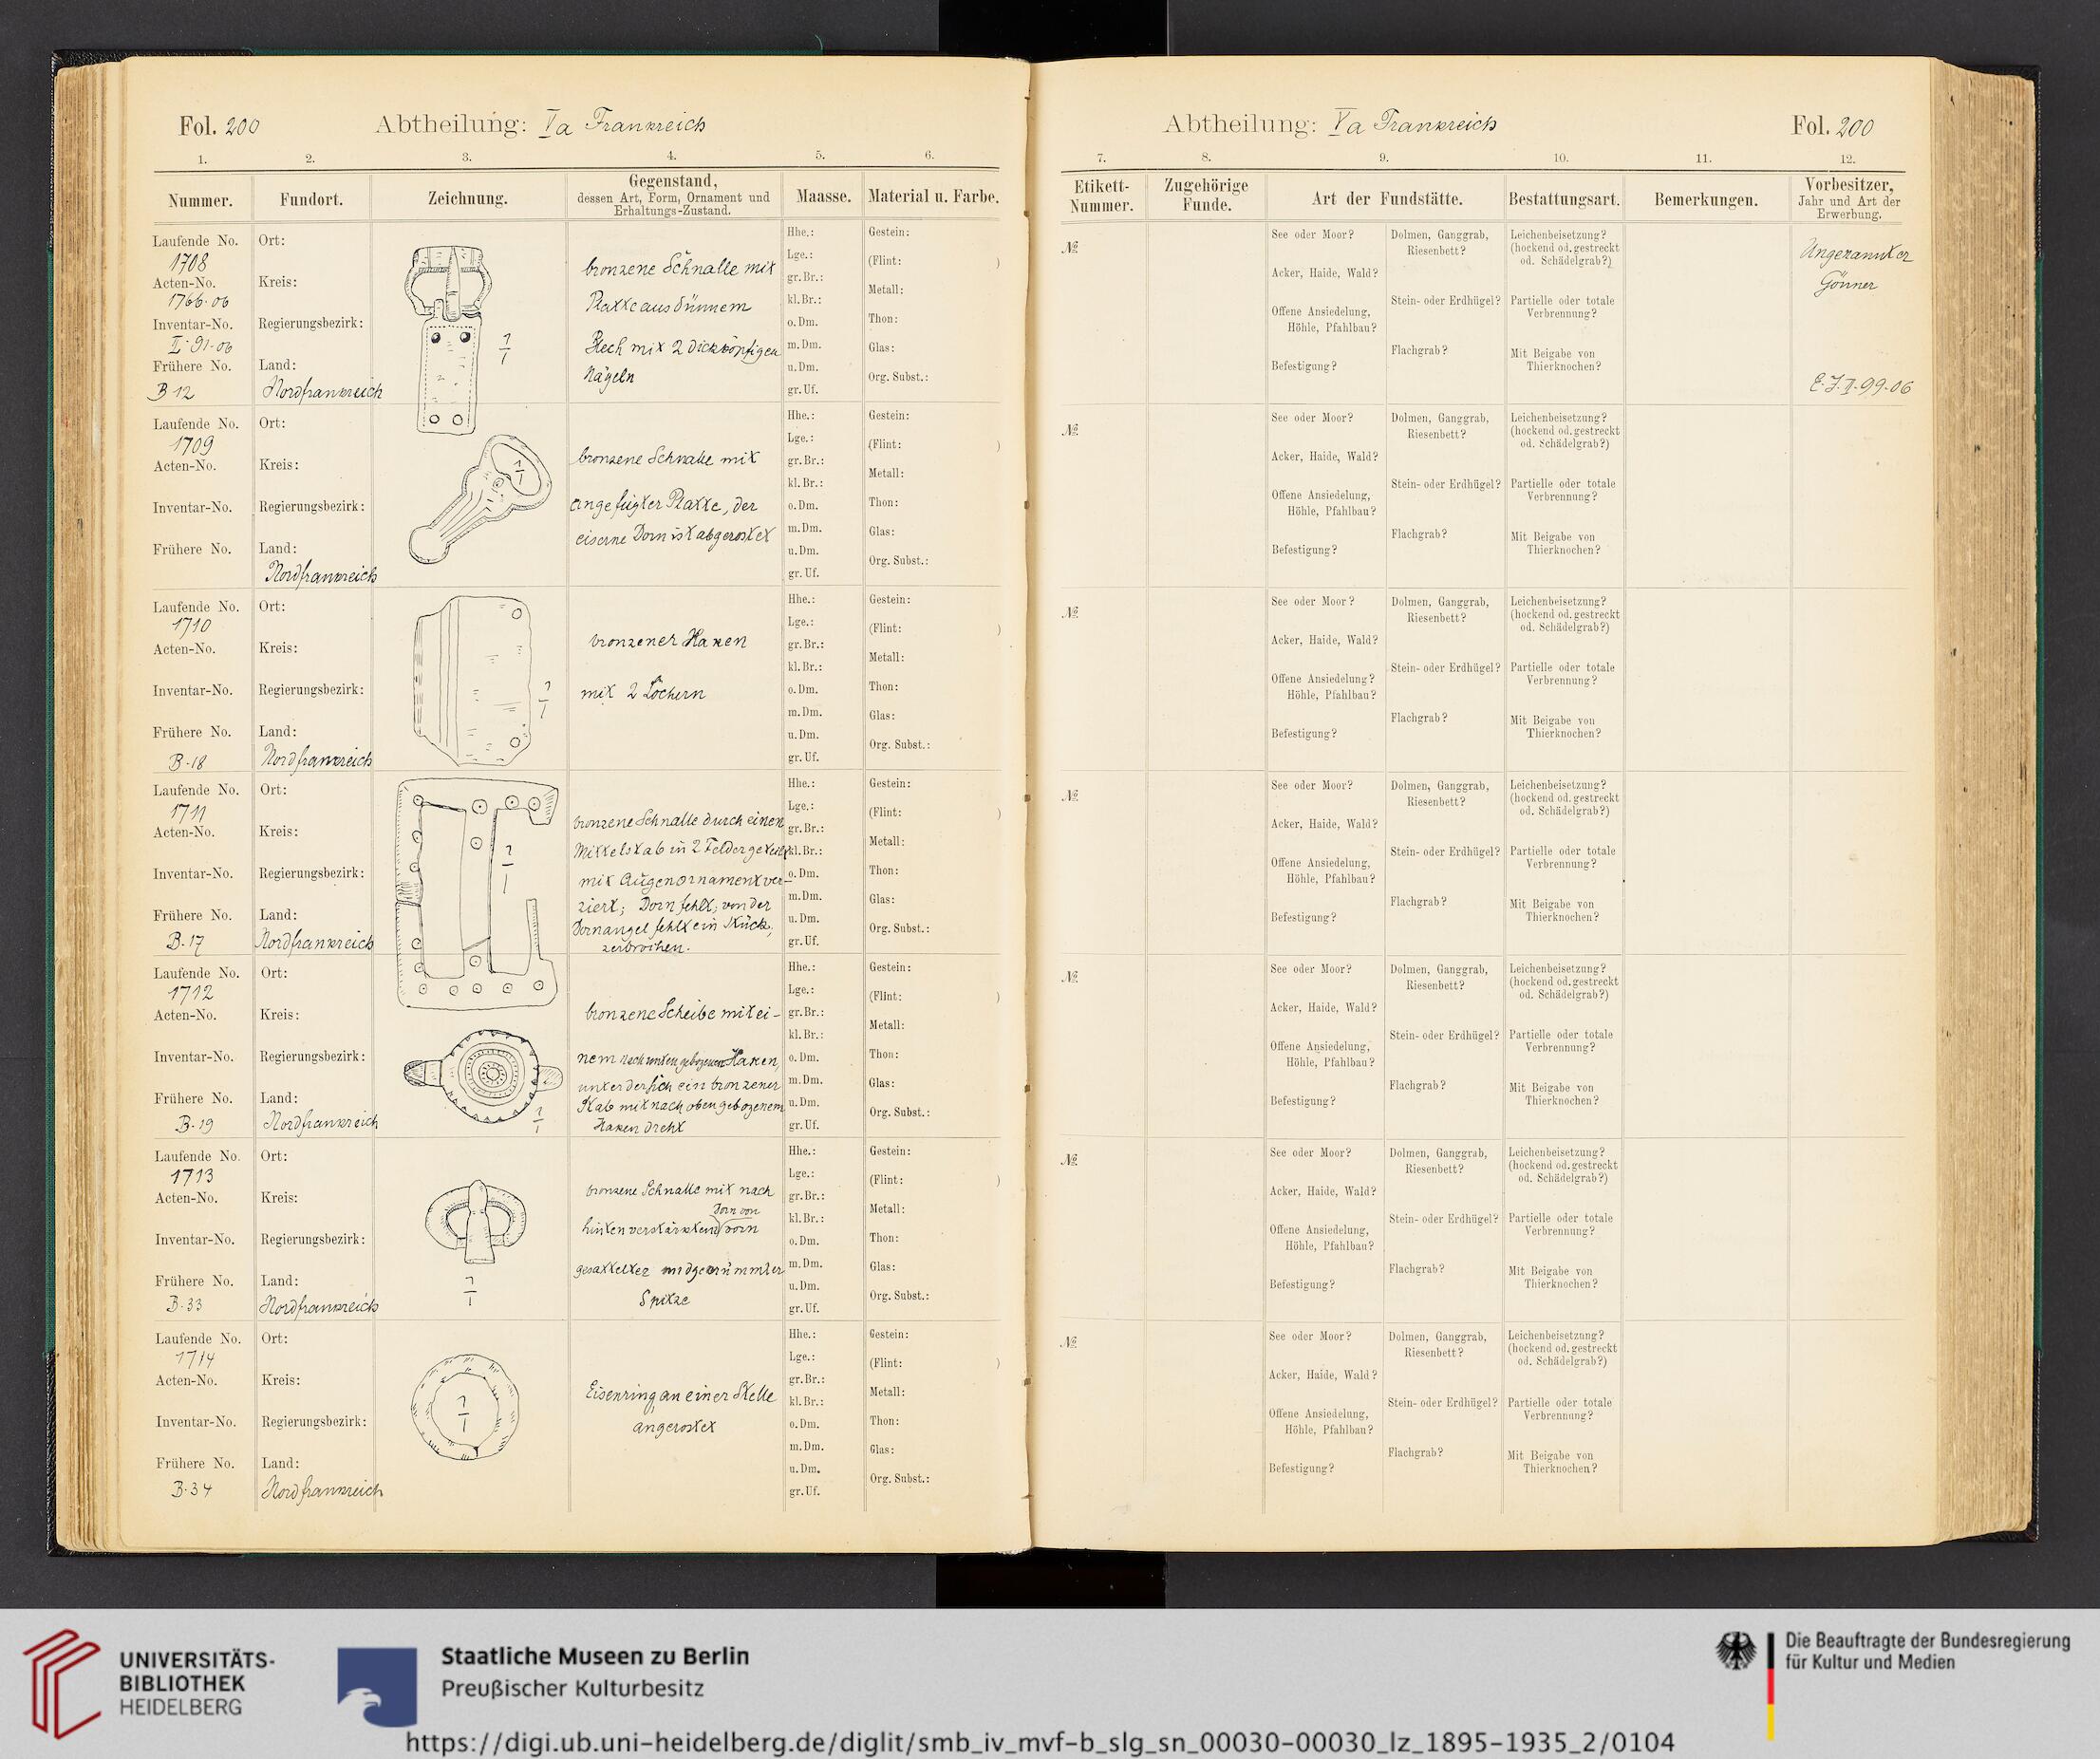Select the iron ring drawing for entry 1714

[464, 1408]
